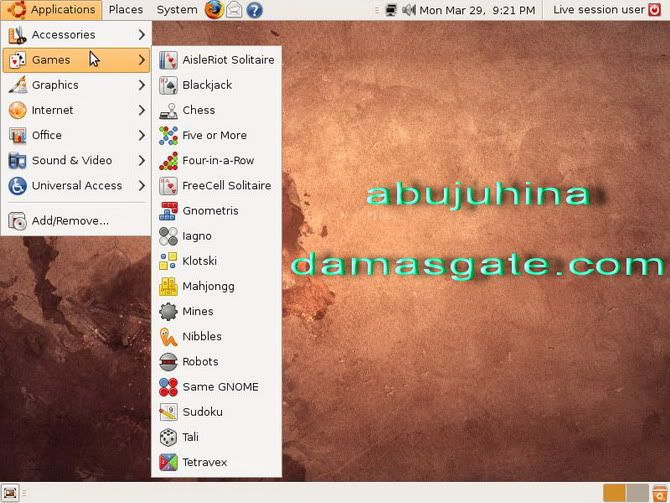
Task: Launch Sudoku from the Games list
Action: (217, 412)
